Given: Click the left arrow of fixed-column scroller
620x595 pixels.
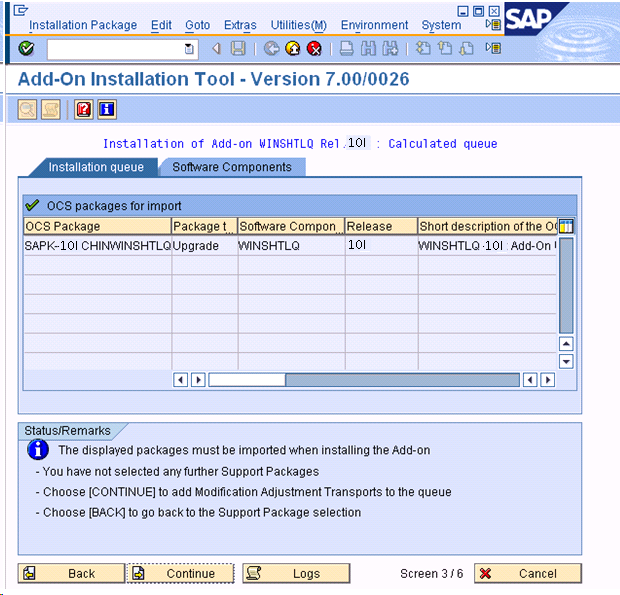Looking at the screenshot, I should click(180, 380).
